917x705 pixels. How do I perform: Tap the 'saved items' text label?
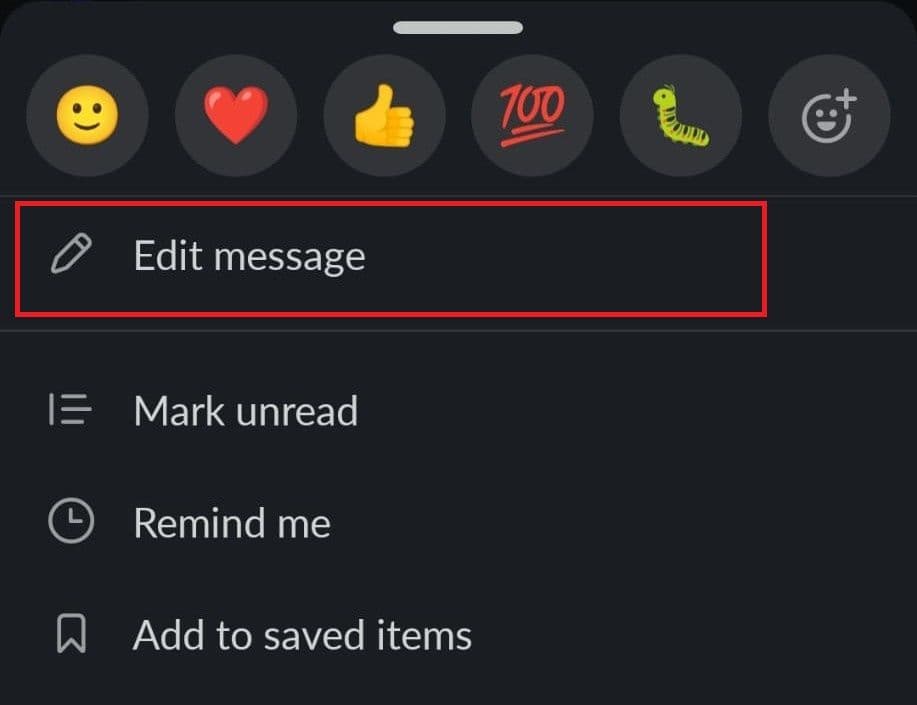coord(368,635)
